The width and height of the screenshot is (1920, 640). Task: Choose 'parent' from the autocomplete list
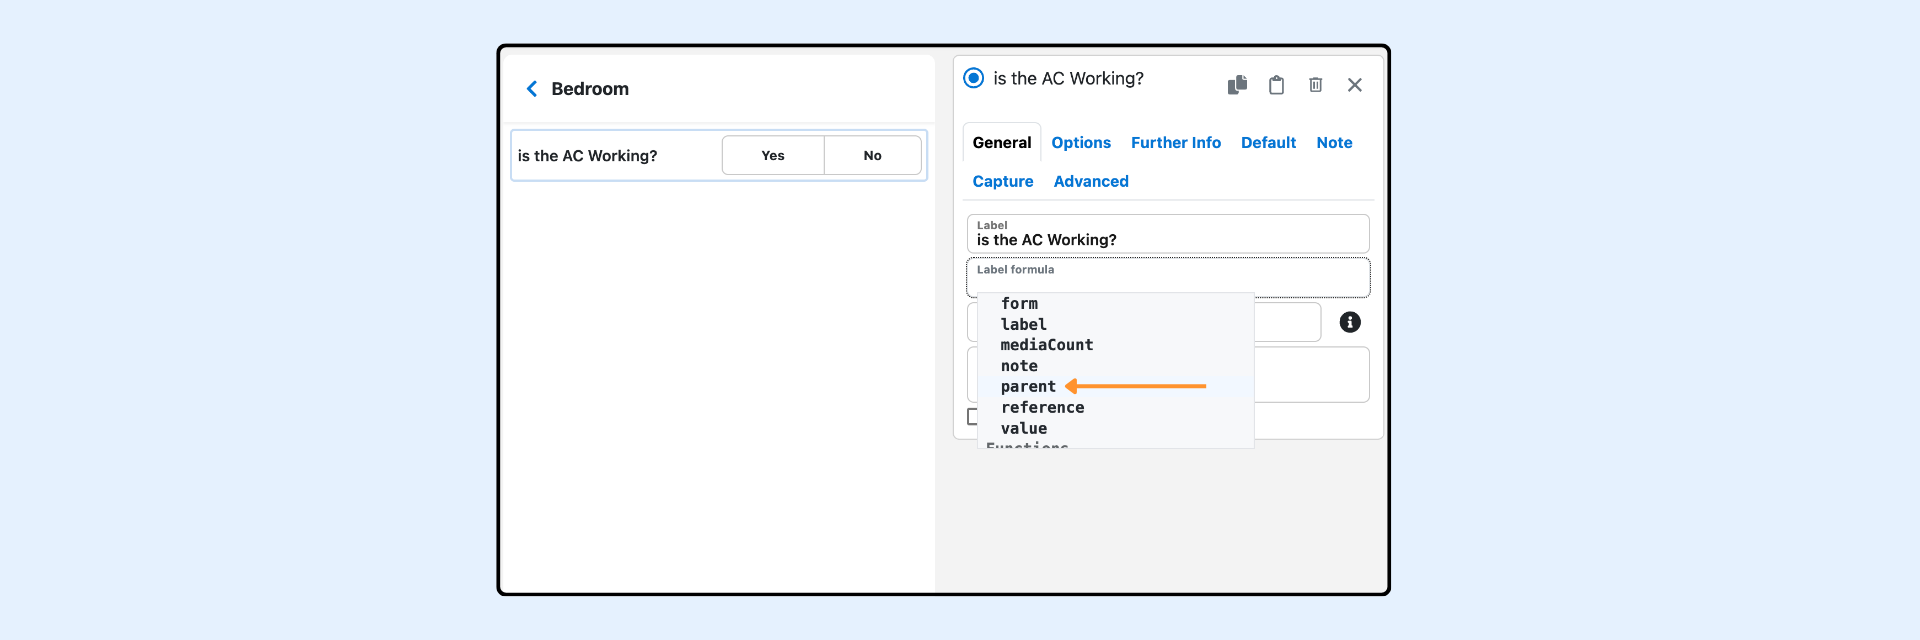(x=1028, y=387)
